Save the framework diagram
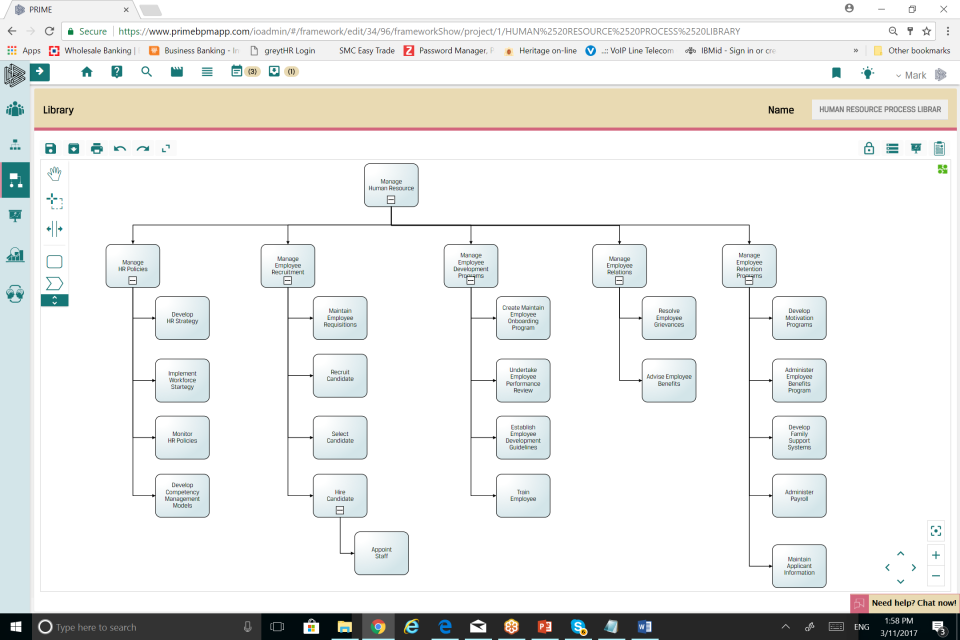 (50, 147)
